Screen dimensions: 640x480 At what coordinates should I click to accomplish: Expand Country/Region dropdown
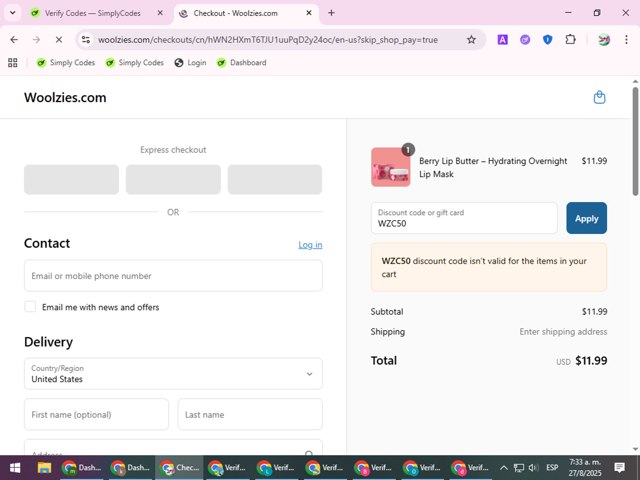pos(173,373)
